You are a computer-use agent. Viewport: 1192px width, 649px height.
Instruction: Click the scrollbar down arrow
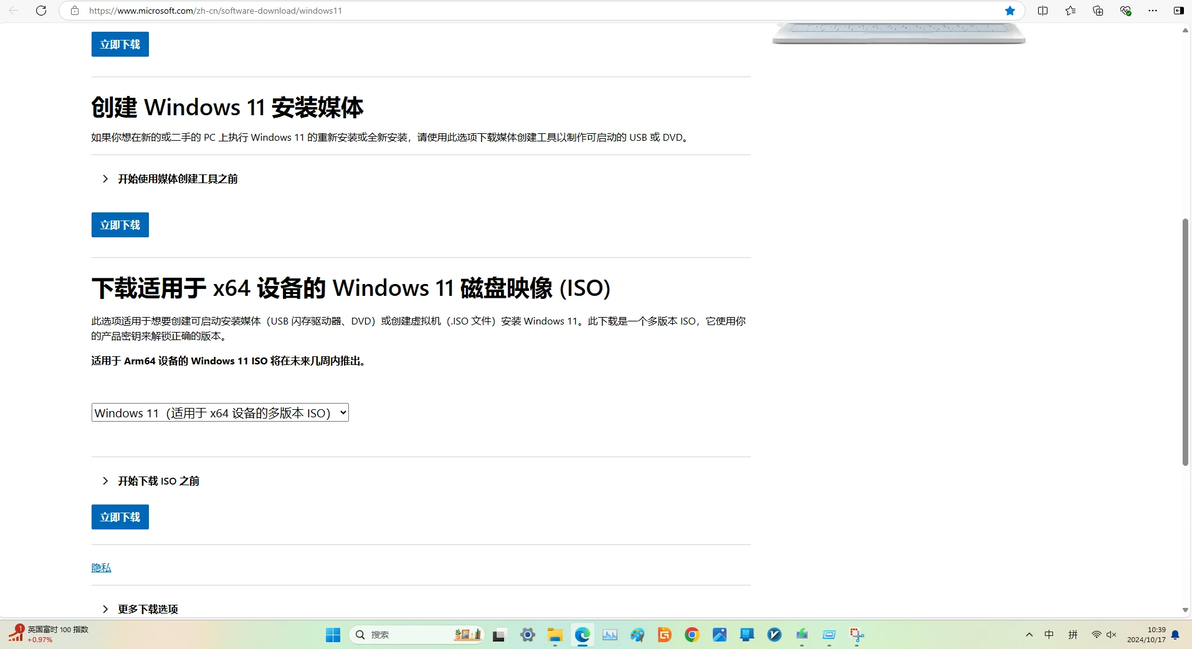1185,609
